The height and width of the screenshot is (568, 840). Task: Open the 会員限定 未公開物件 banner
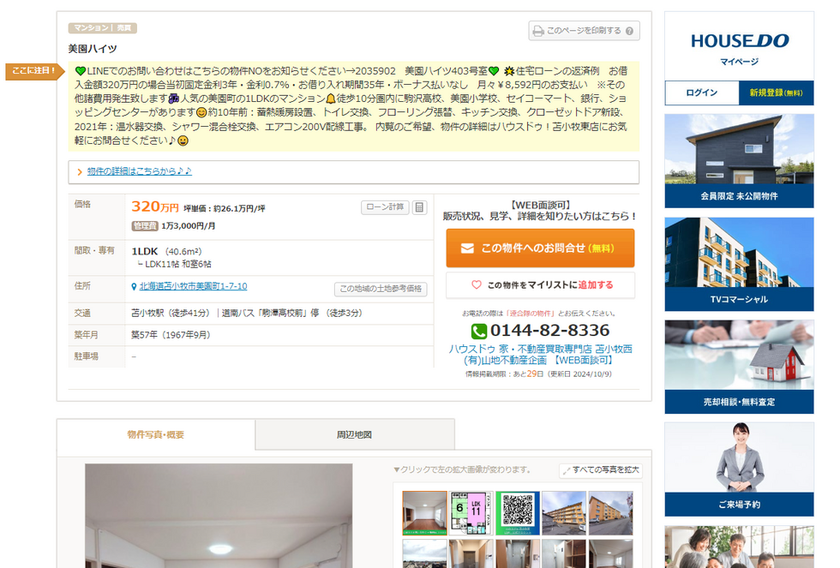739,161
